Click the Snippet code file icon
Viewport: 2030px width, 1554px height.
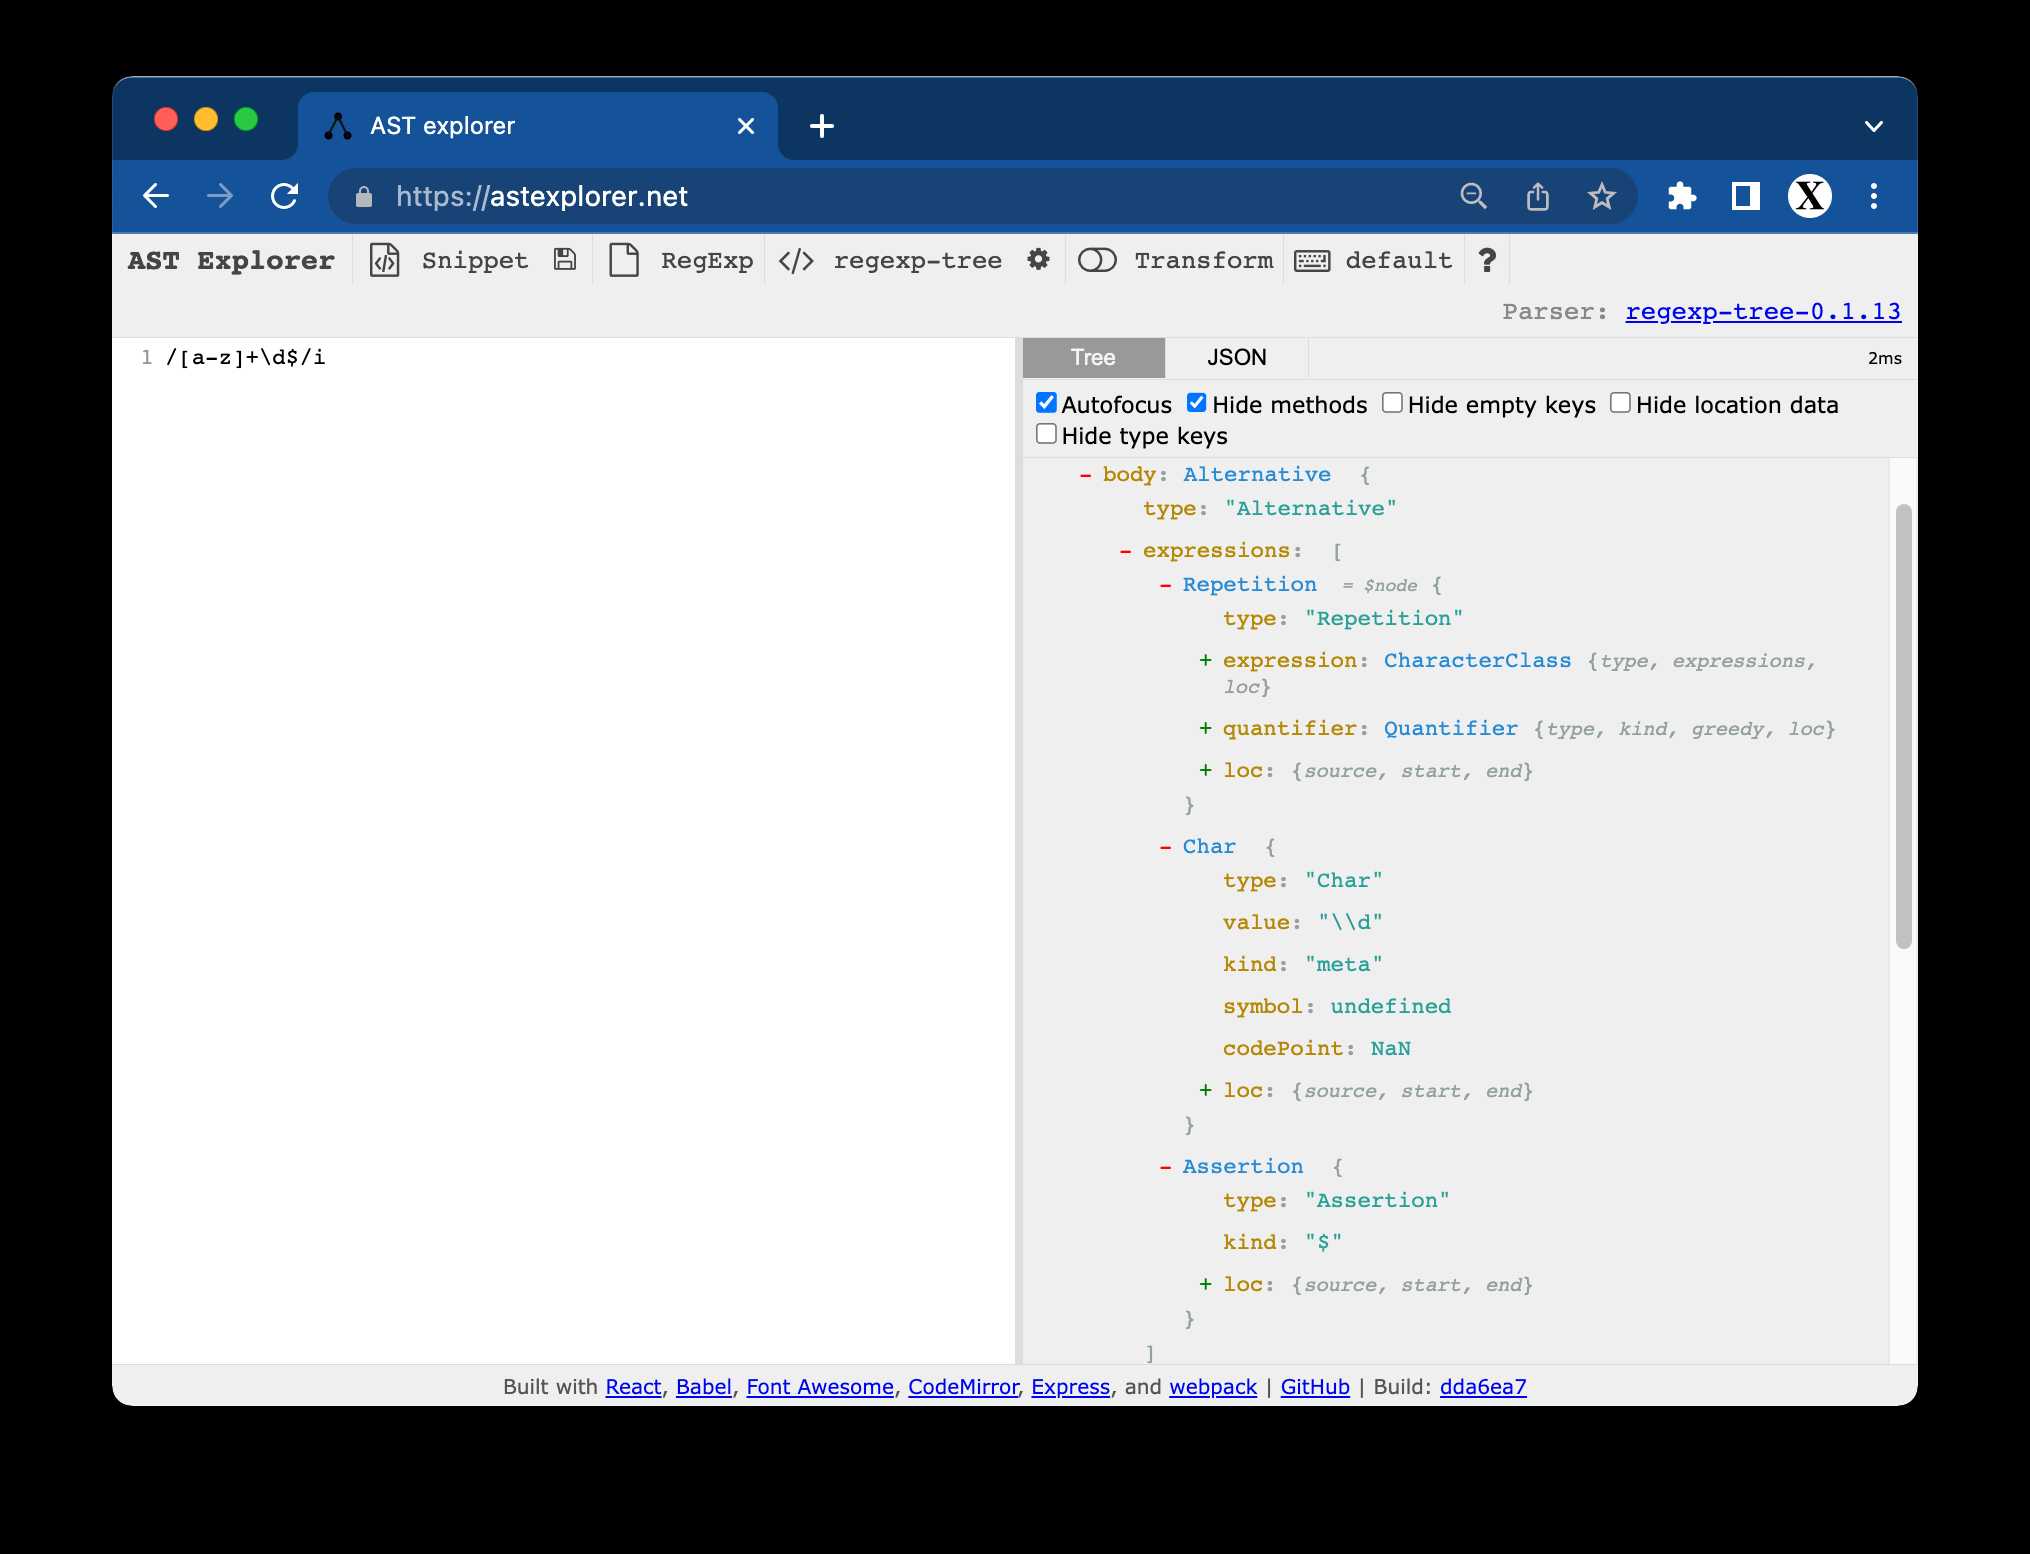(x=385, y=260)
